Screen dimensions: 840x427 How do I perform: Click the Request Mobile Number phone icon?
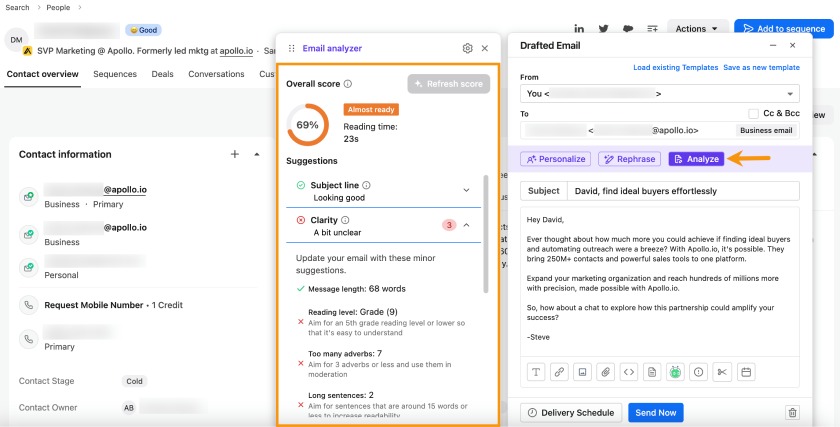(28, 305)
